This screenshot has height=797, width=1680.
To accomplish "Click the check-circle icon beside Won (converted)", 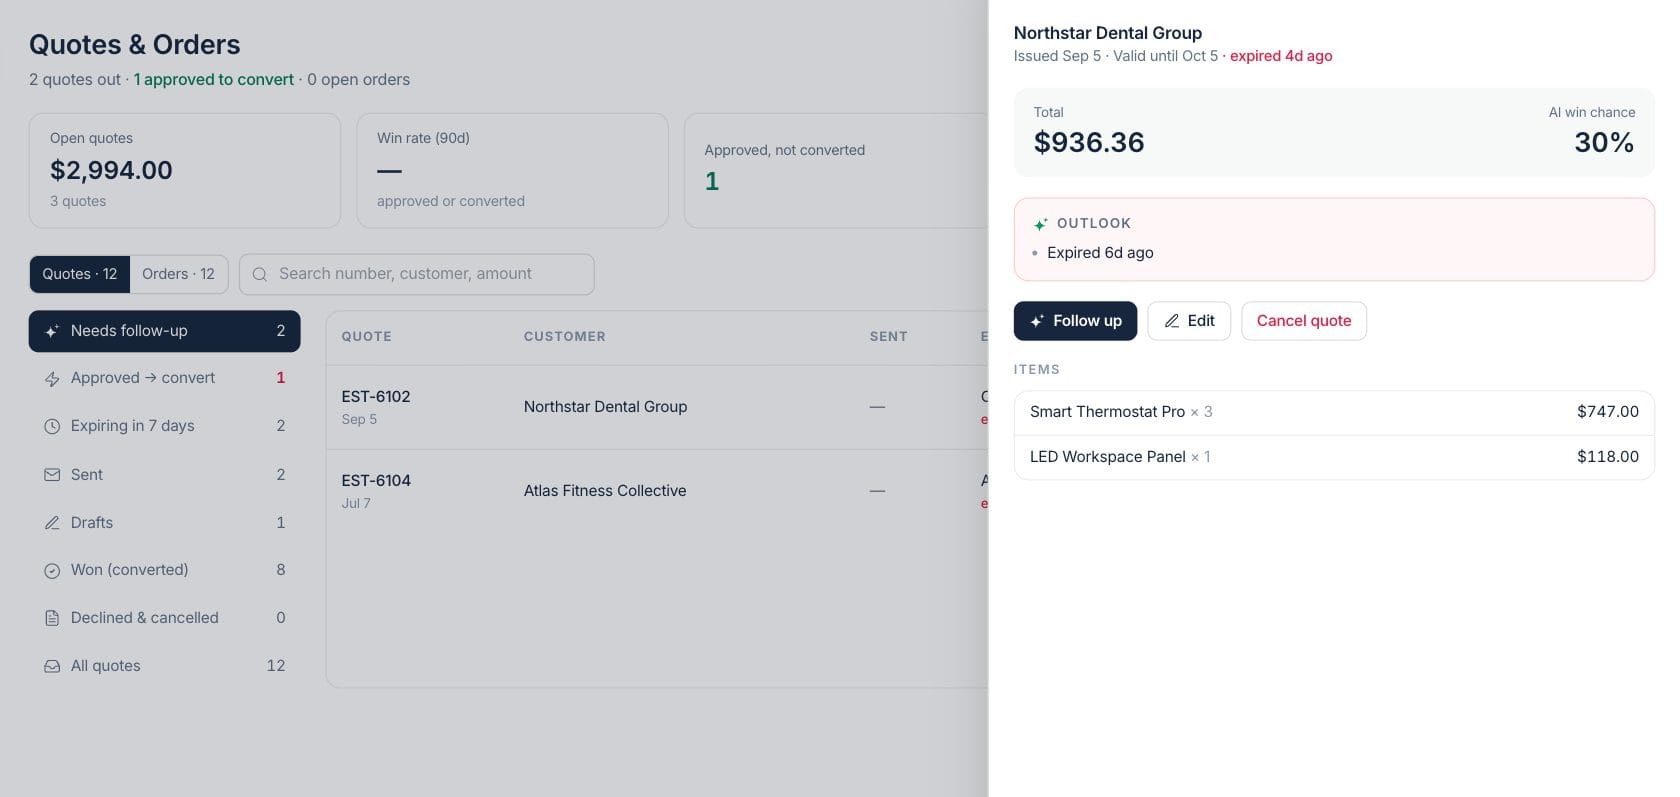I will (x=52, y=570).
